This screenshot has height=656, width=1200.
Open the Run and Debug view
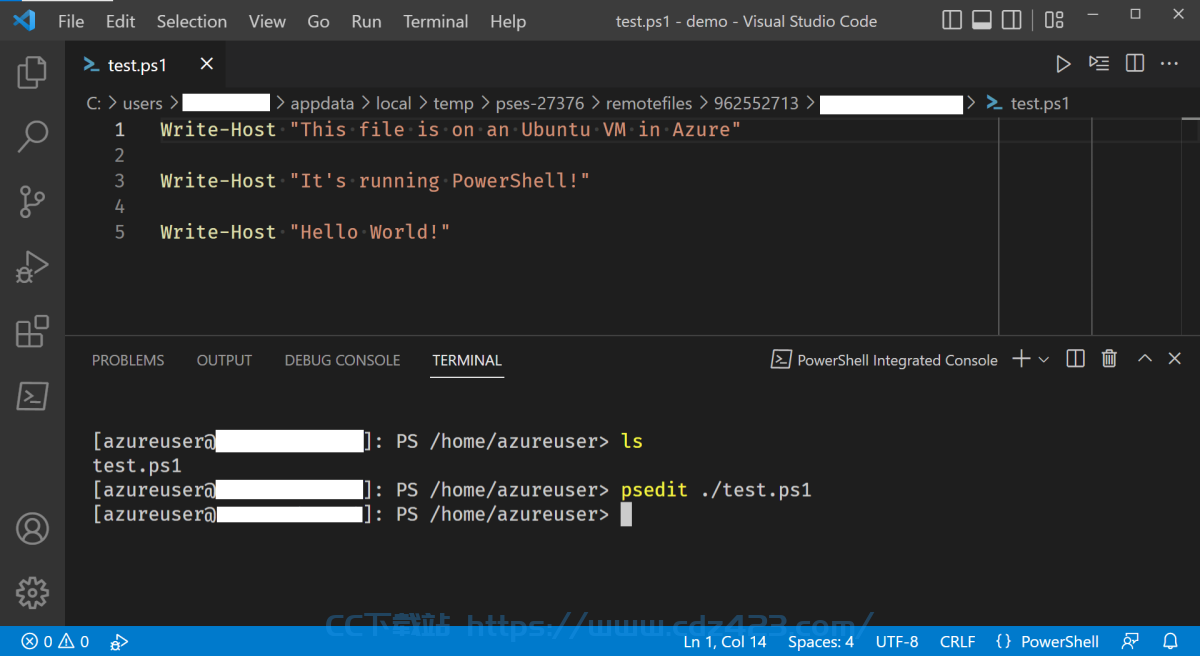(32, 266)
